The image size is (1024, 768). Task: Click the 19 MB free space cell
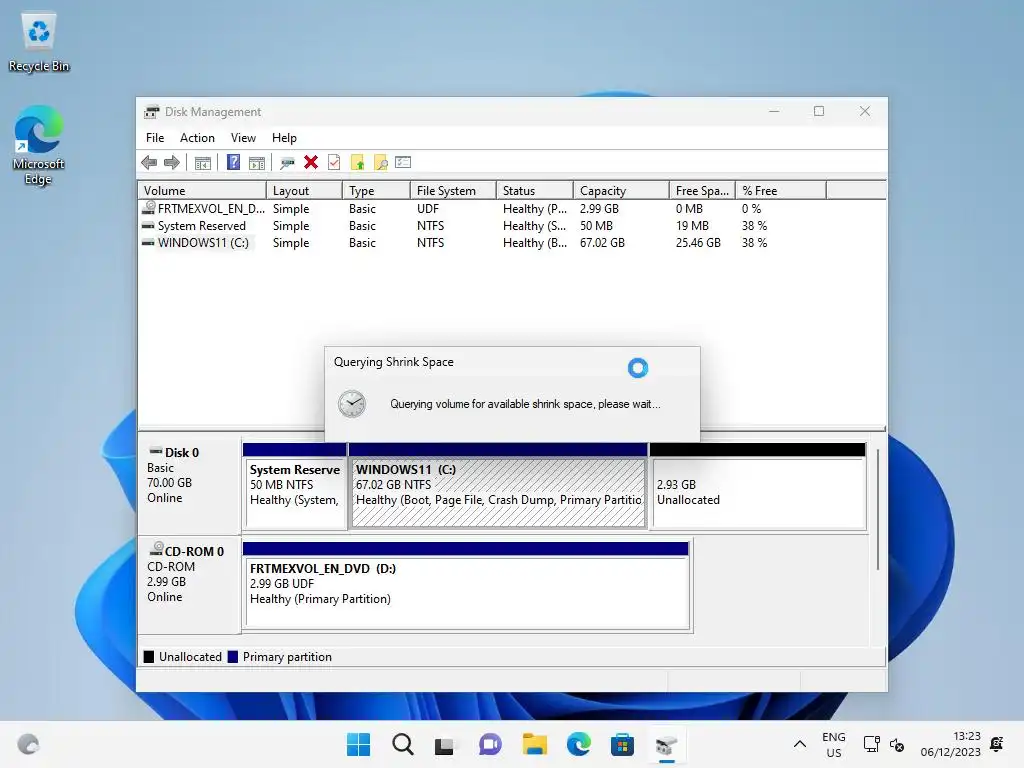pyautogui.click(x=692, y=226)
